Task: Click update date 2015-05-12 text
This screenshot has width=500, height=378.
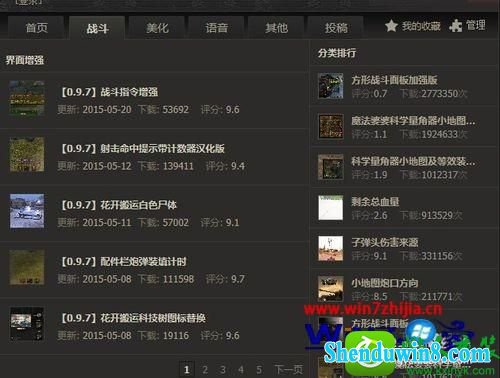Action: tap(107, 166)
